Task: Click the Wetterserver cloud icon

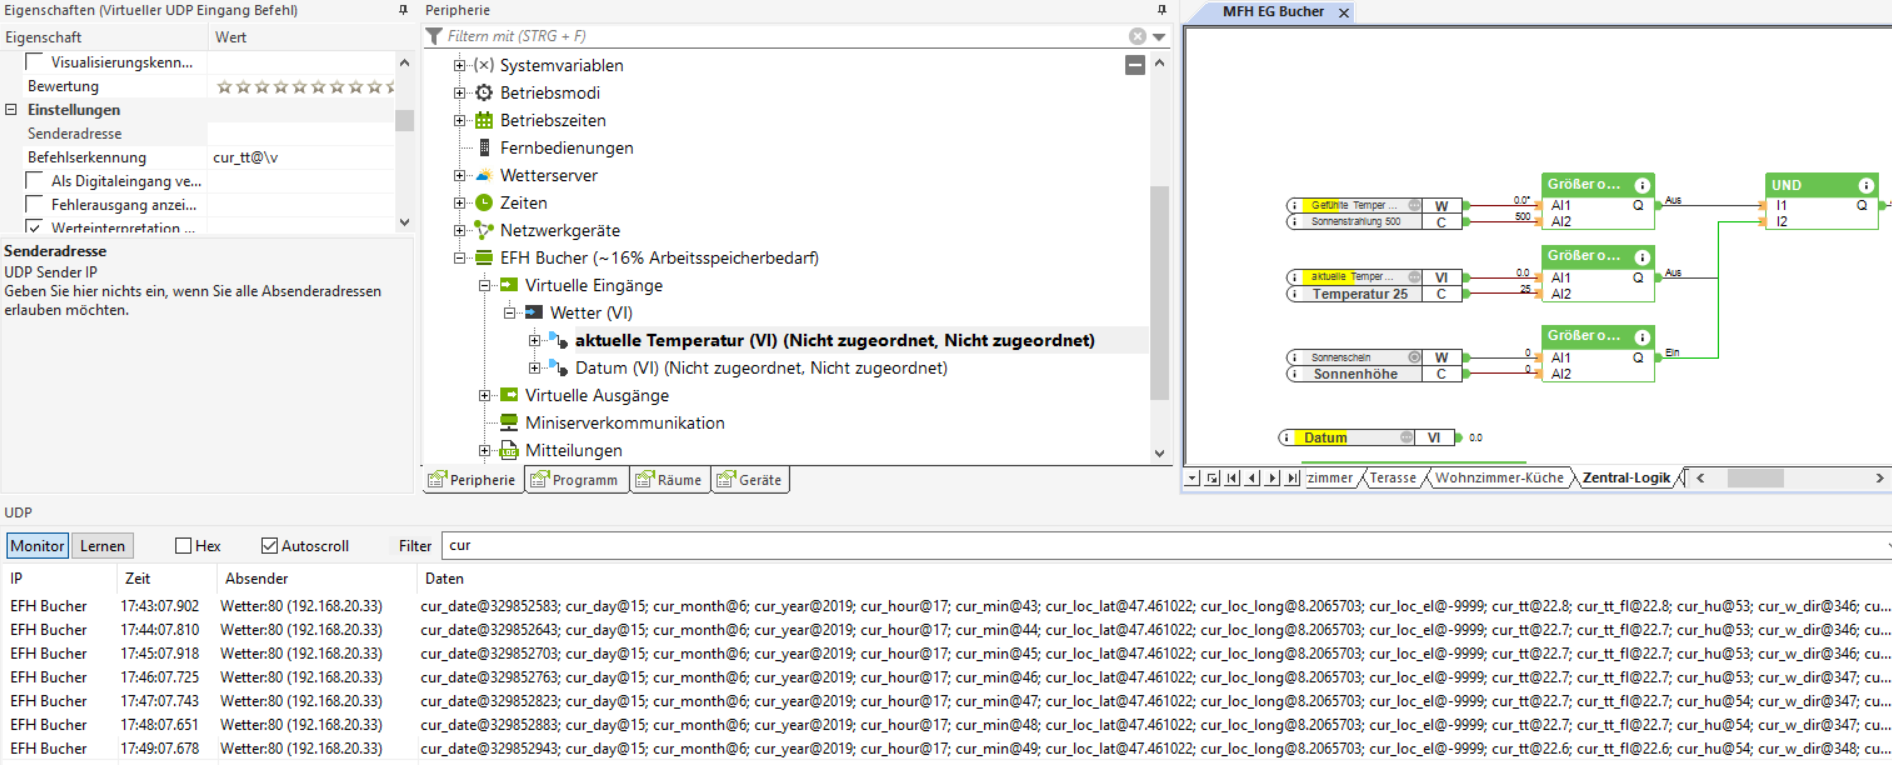Action: pyautogui.click(x=484, y=175)
